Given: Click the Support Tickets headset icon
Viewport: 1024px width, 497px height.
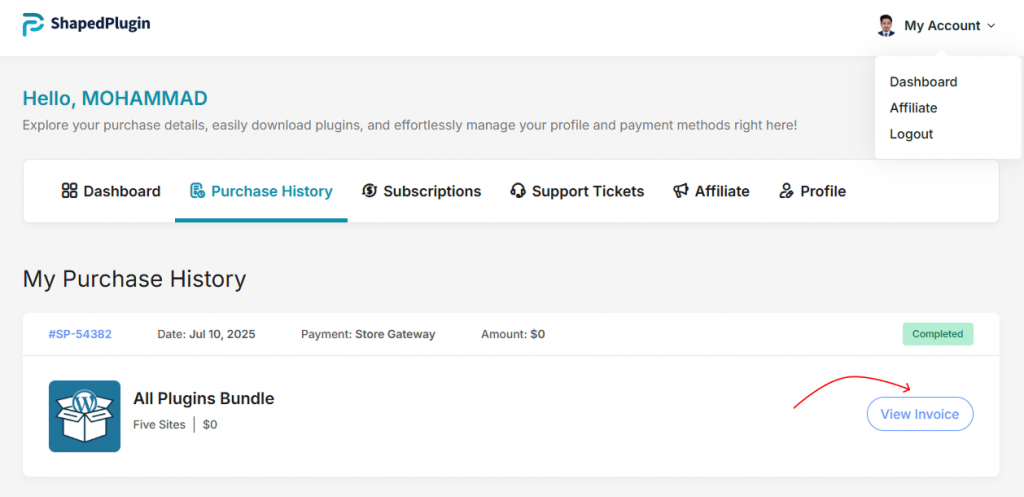Looking at the screenshot, I should 518,191.
